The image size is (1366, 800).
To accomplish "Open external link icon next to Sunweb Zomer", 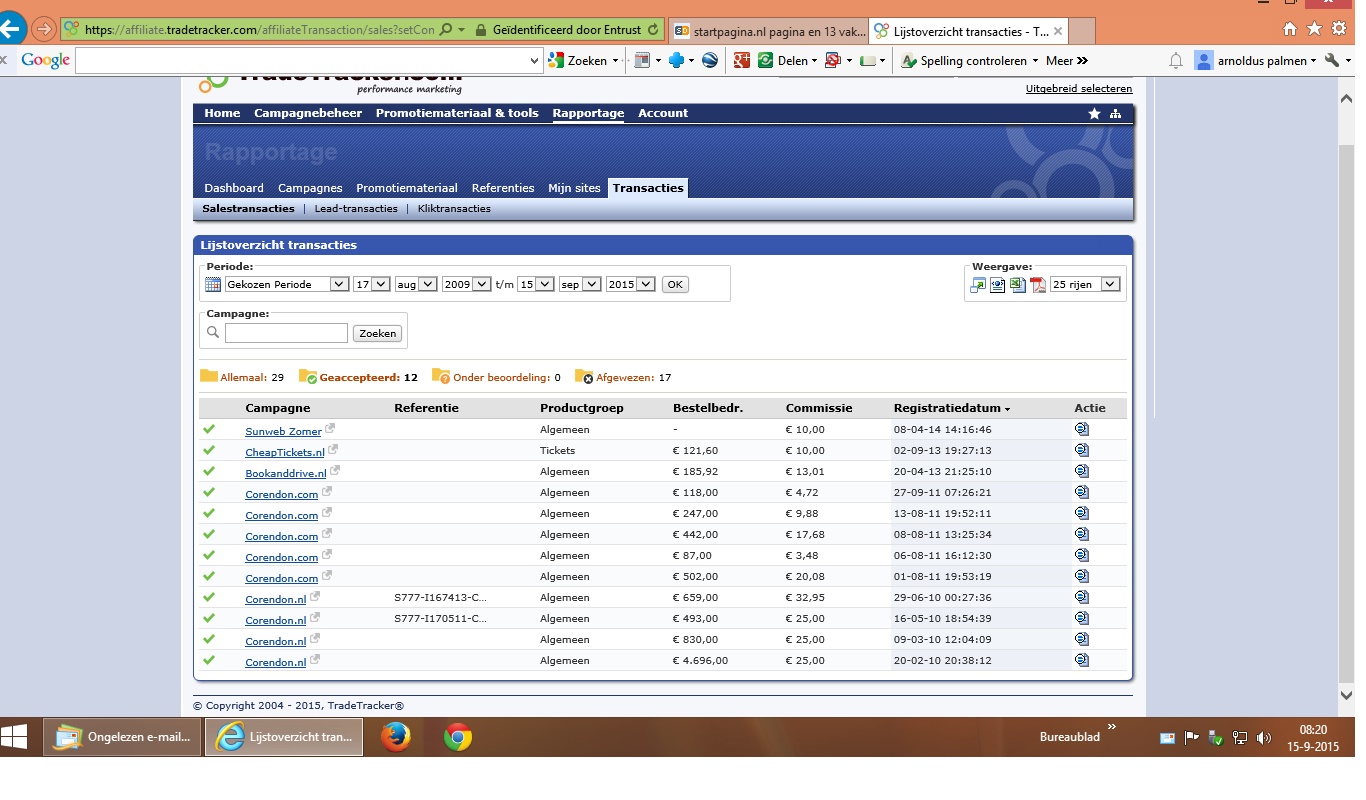I will [x=330, y=429].
